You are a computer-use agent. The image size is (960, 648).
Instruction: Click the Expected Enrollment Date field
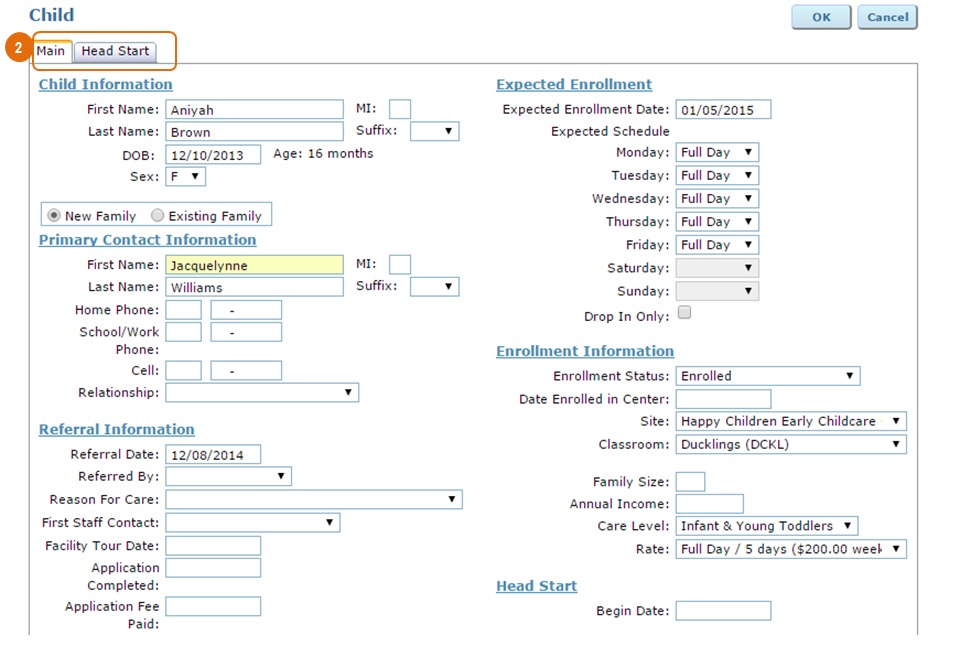coord(723,110)
